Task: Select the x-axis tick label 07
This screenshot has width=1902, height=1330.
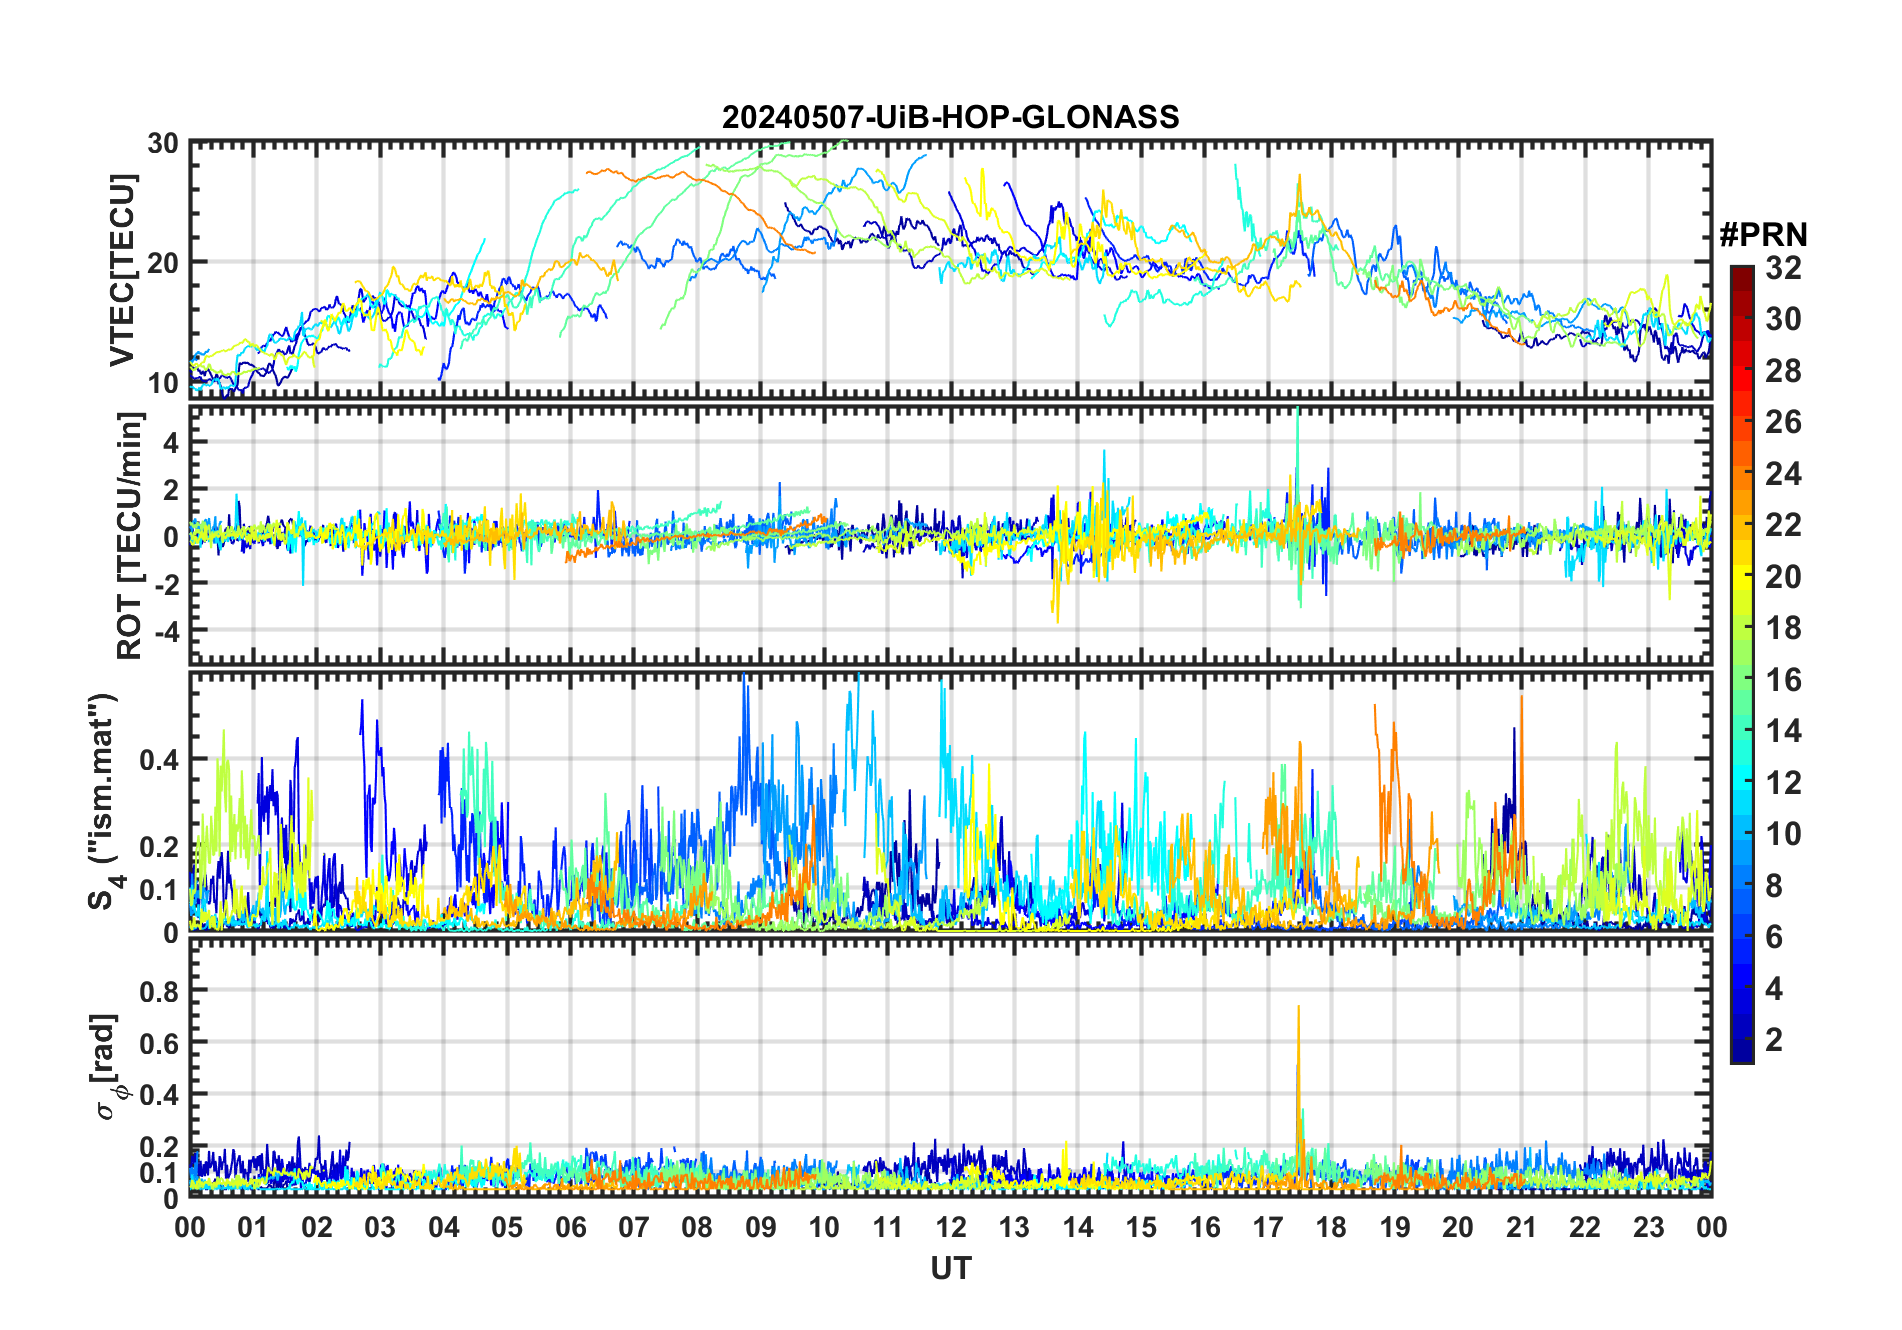Action: 634,1227
